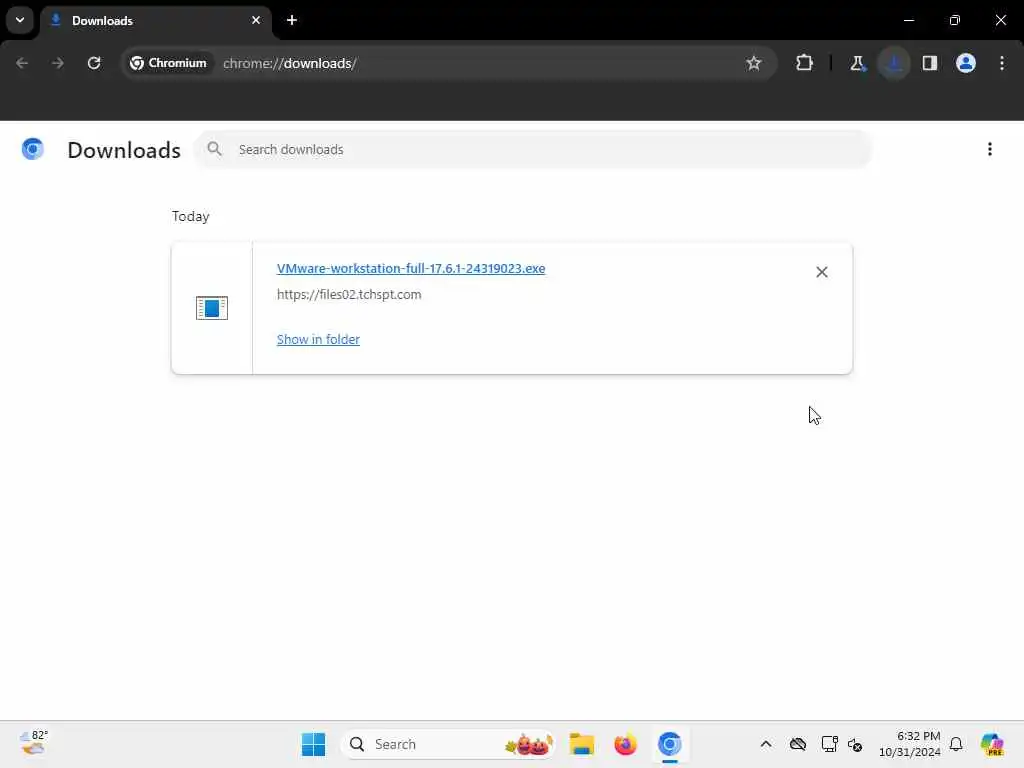Image resolution: width=1024 pixels, height=768 pixels.
Task: Click the Chromium site info chip
Action: point(168,63)
